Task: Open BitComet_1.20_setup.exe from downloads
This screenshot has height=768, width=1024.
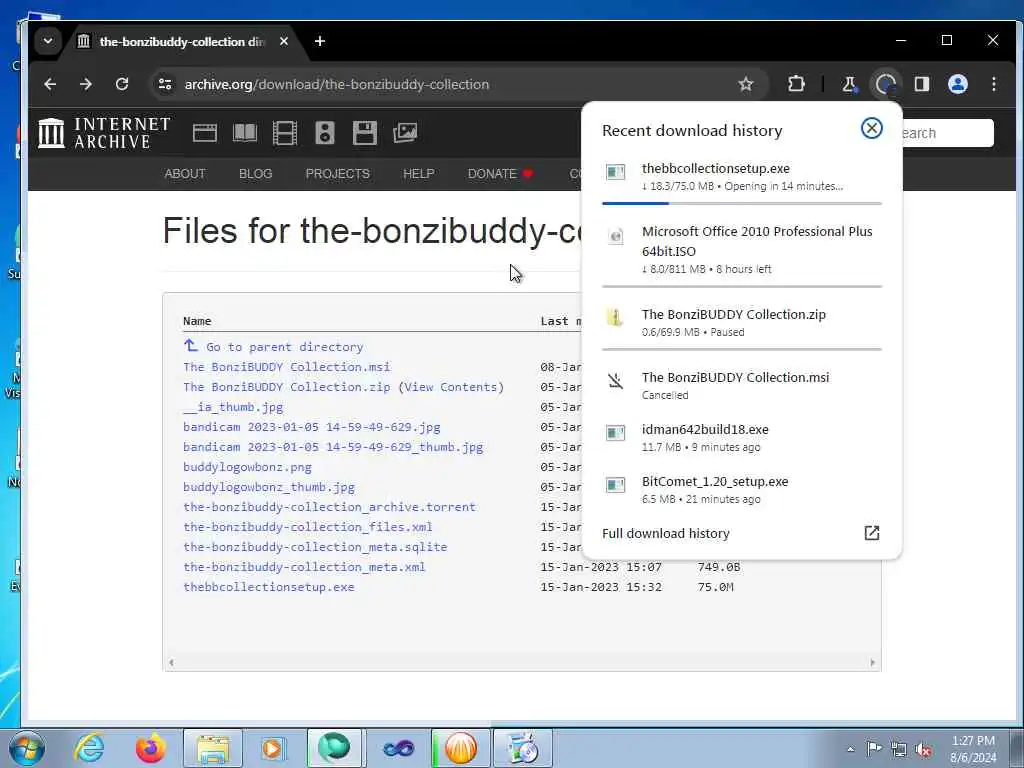Action: (741, 490)
